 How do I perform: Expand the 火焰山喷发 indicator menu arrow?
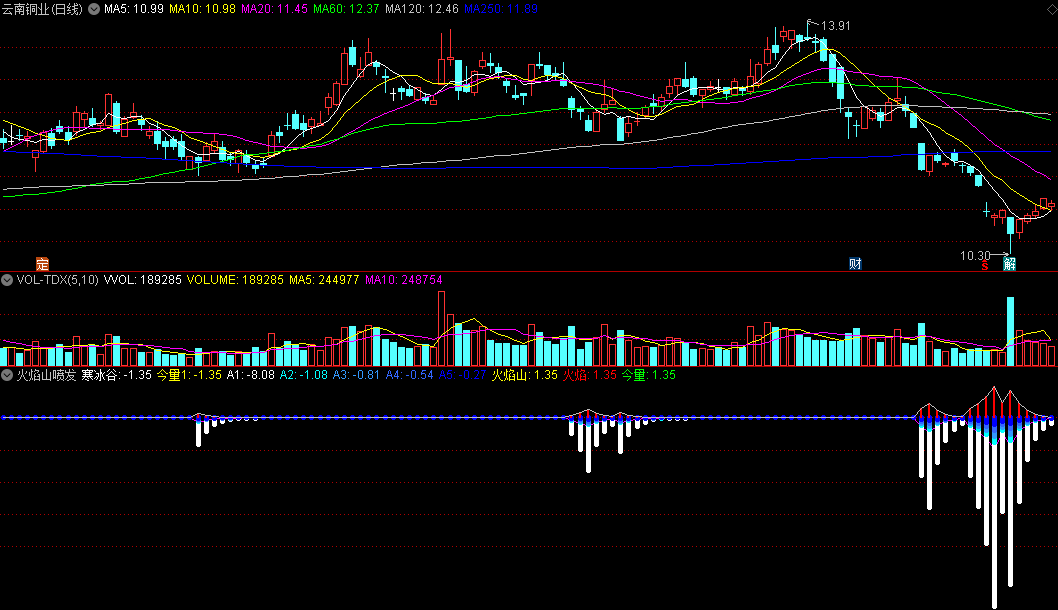pos(7,375)
